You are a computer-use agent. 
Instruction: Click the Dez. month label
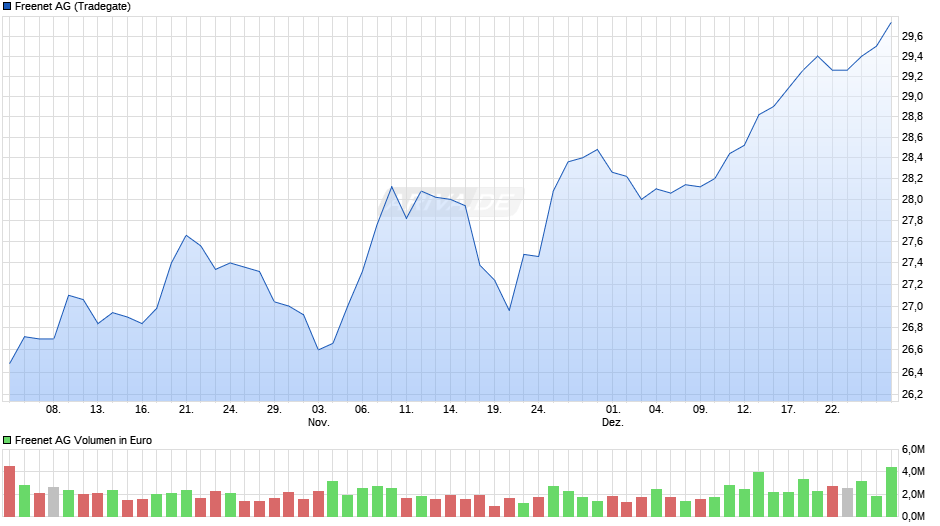point(613,422)
